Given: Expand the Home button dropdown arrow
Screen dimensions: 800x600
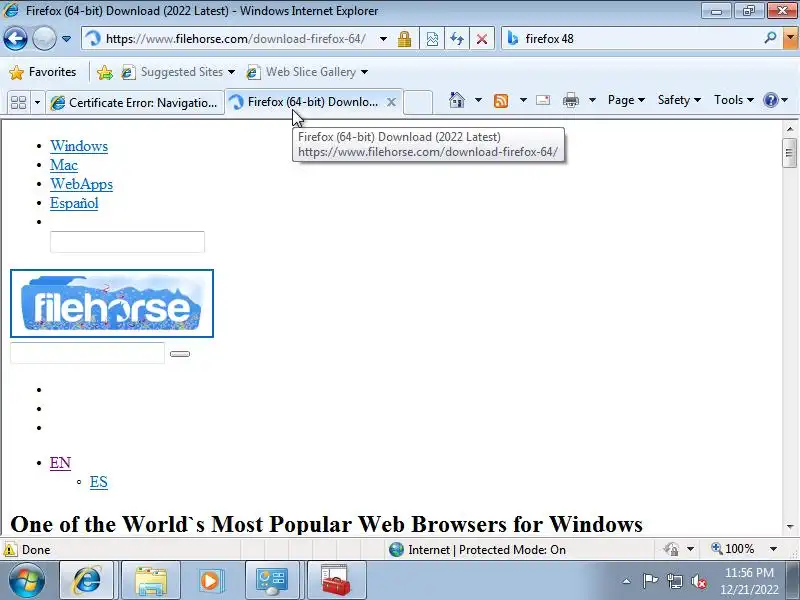Looking at the screenshot, I should click(478, 100).
